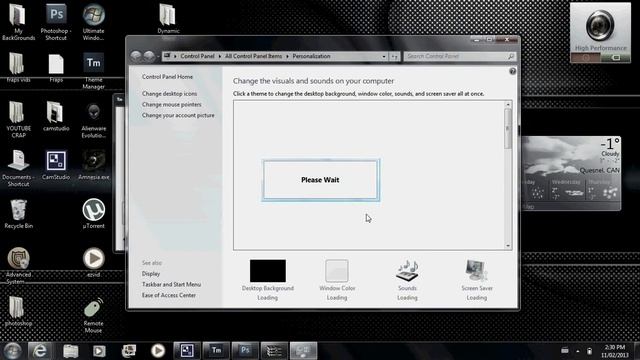Select All Control Panel Items breadcrumb

[x=253, y=56]
